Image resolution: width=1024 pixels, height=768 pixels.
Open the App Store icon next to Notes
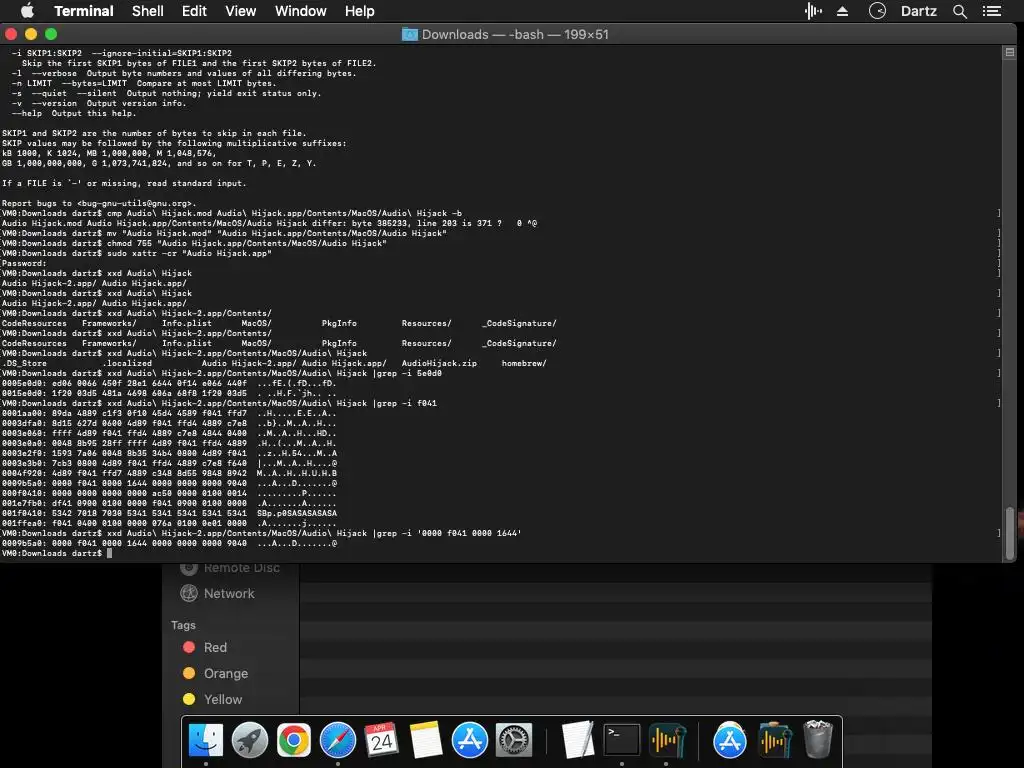pyautogui.click(x=470, y=740)
